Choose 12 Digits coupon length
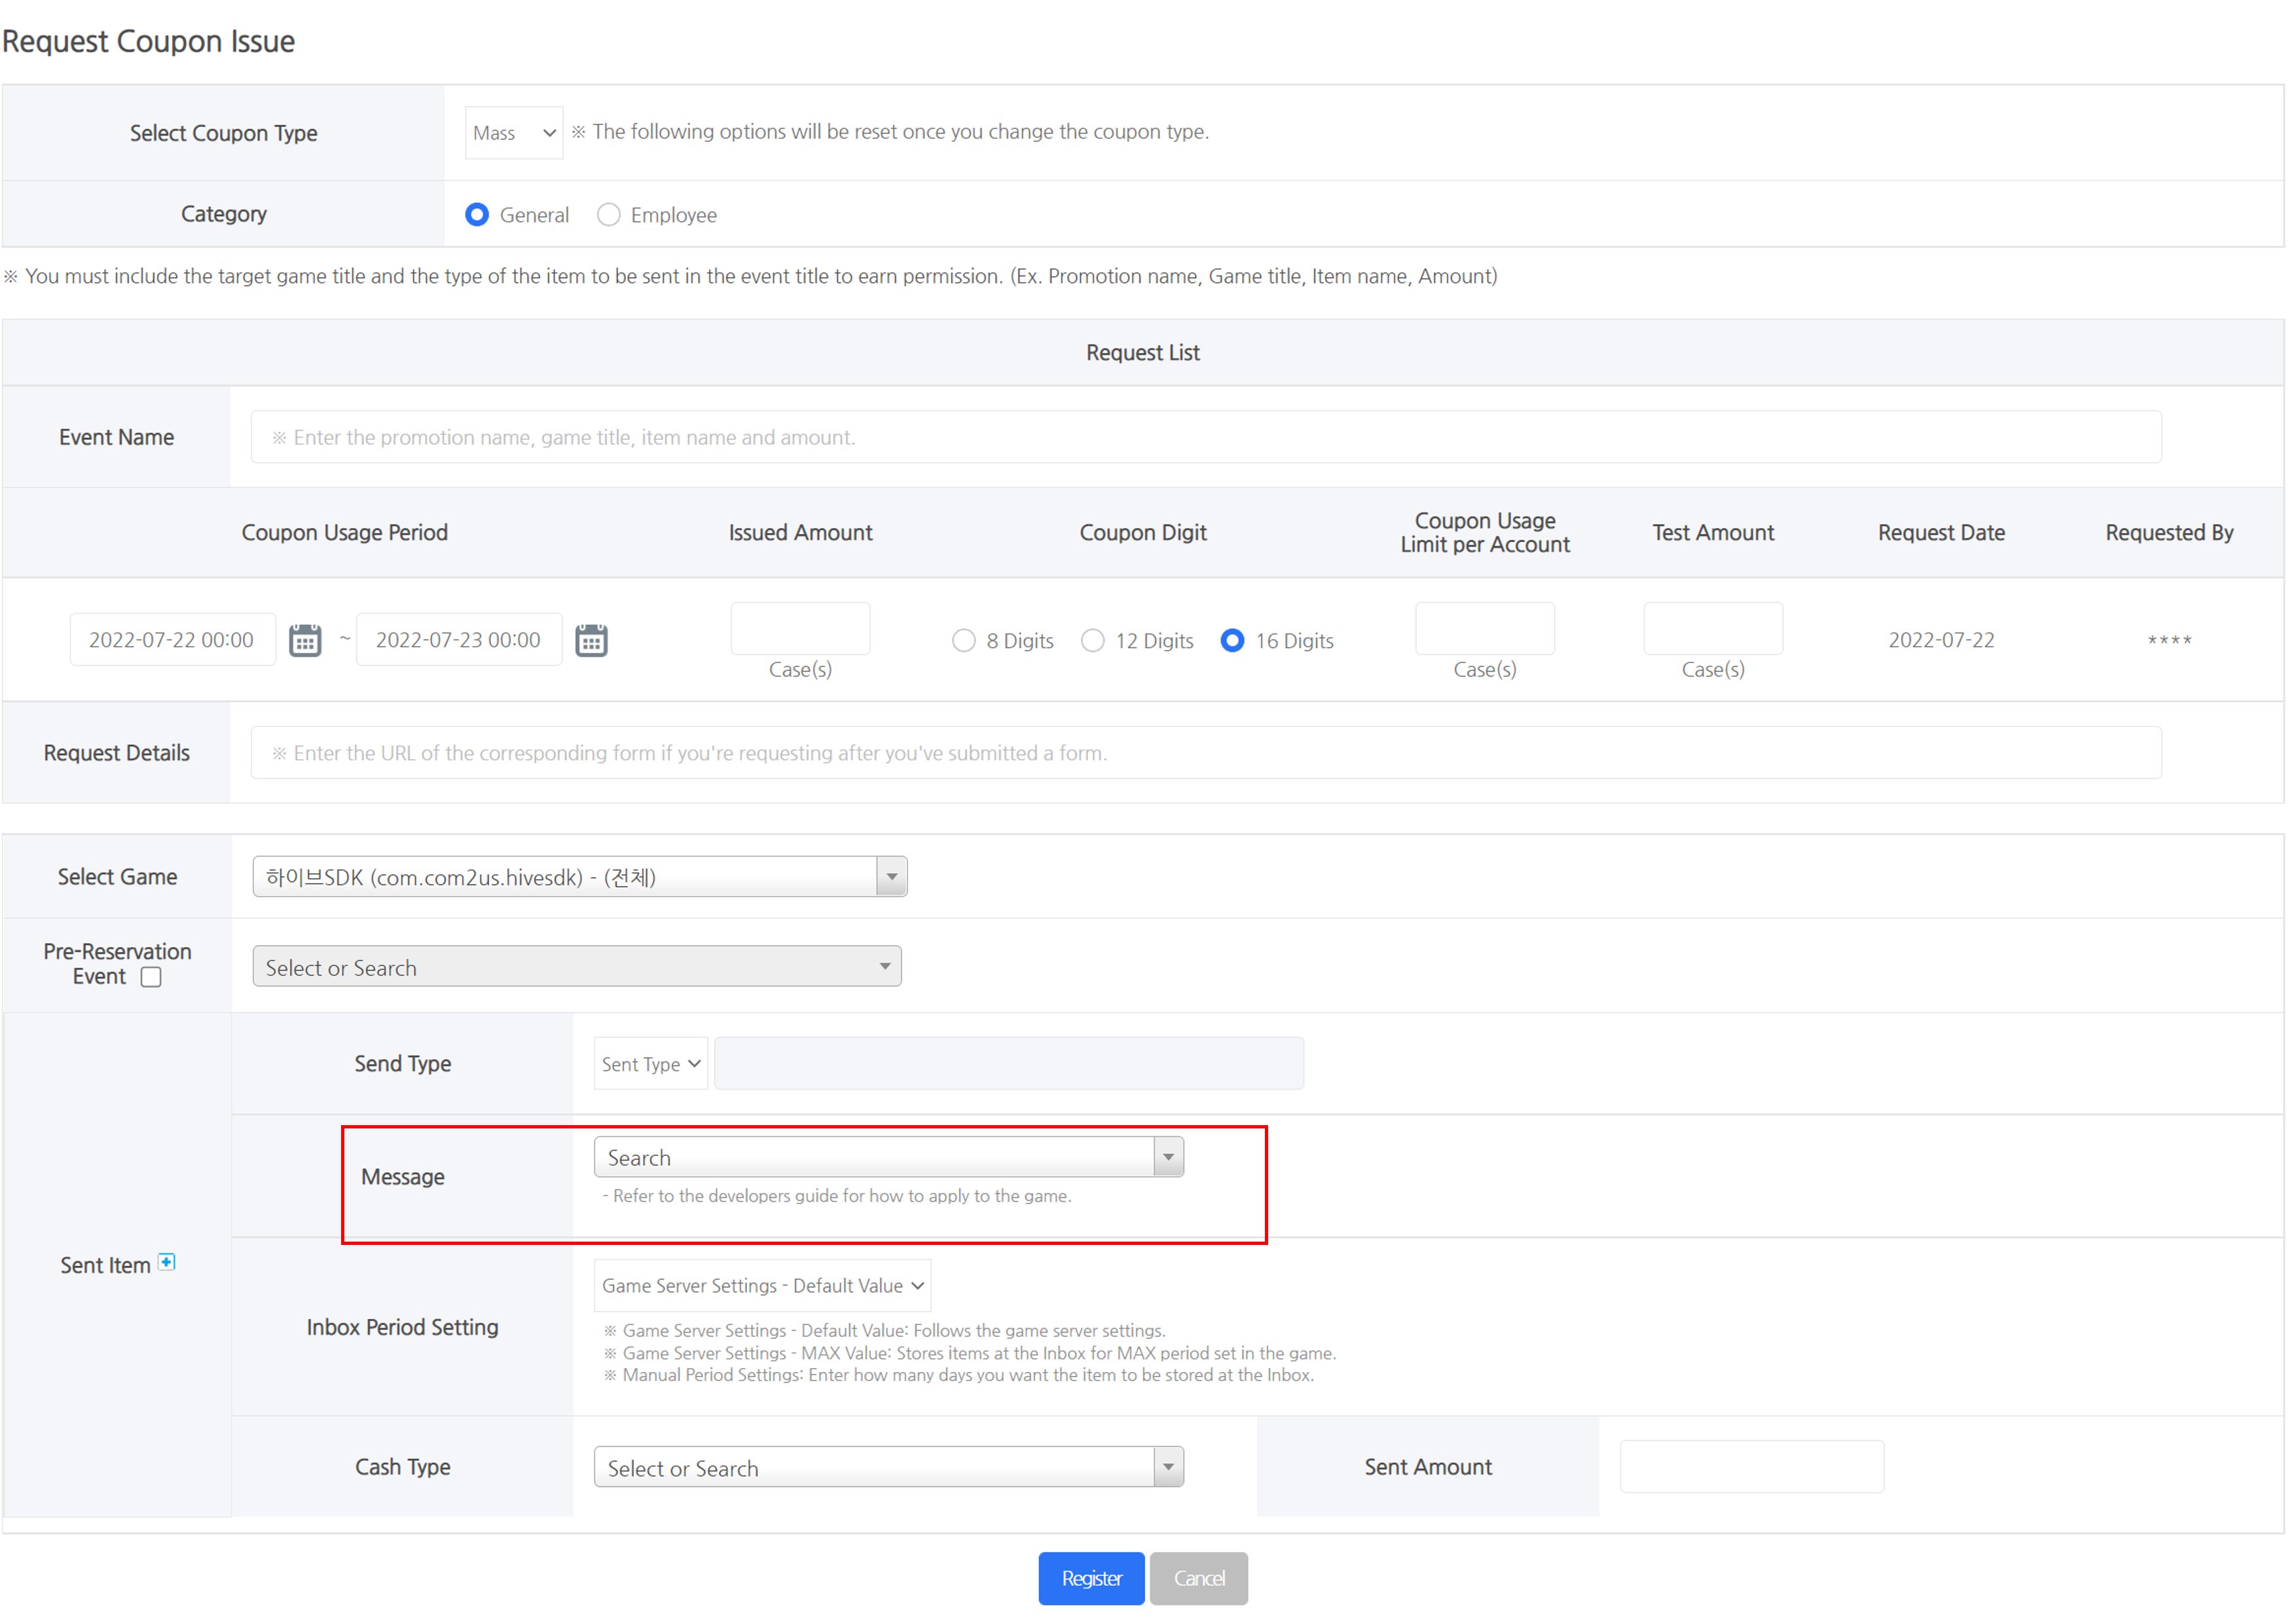Image resolution: width=2296 pixels, height=1620 pixels. (1092, 640)
